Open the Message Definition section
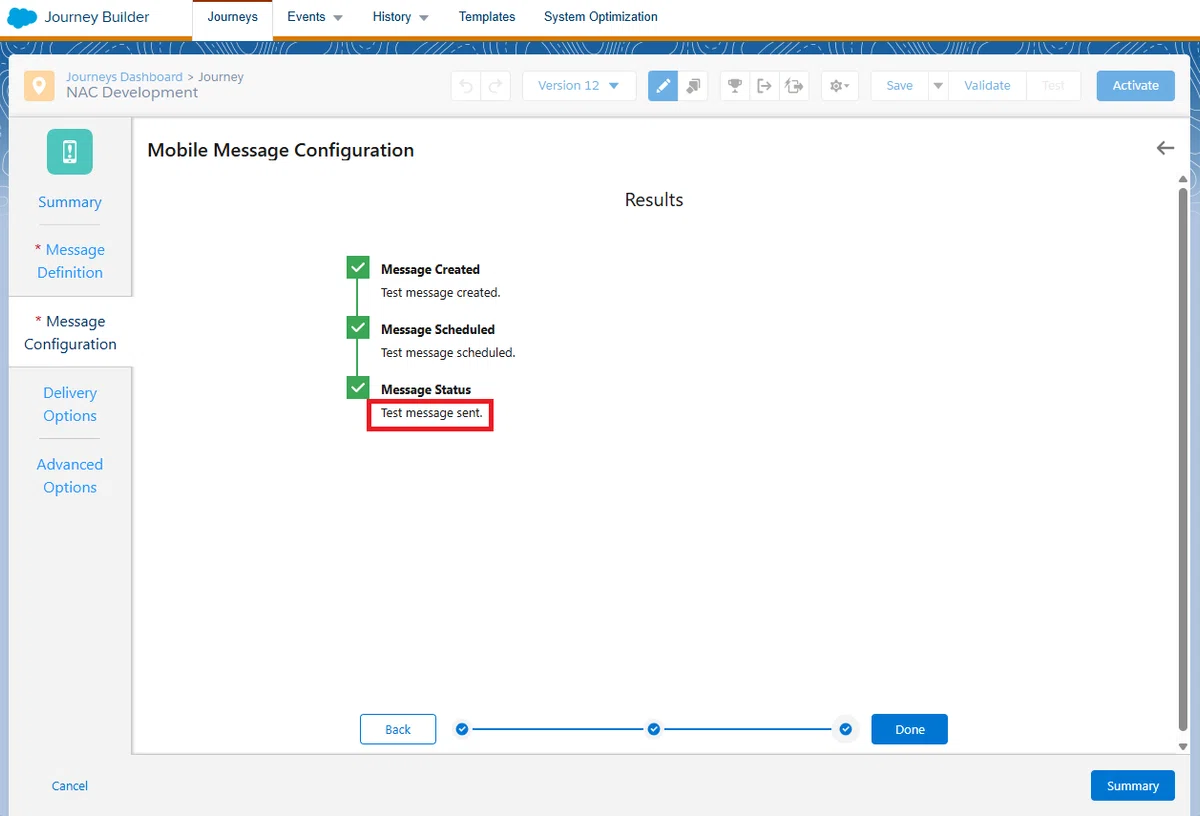Viewport: 1200px width, 816px height. coord(70,261)
